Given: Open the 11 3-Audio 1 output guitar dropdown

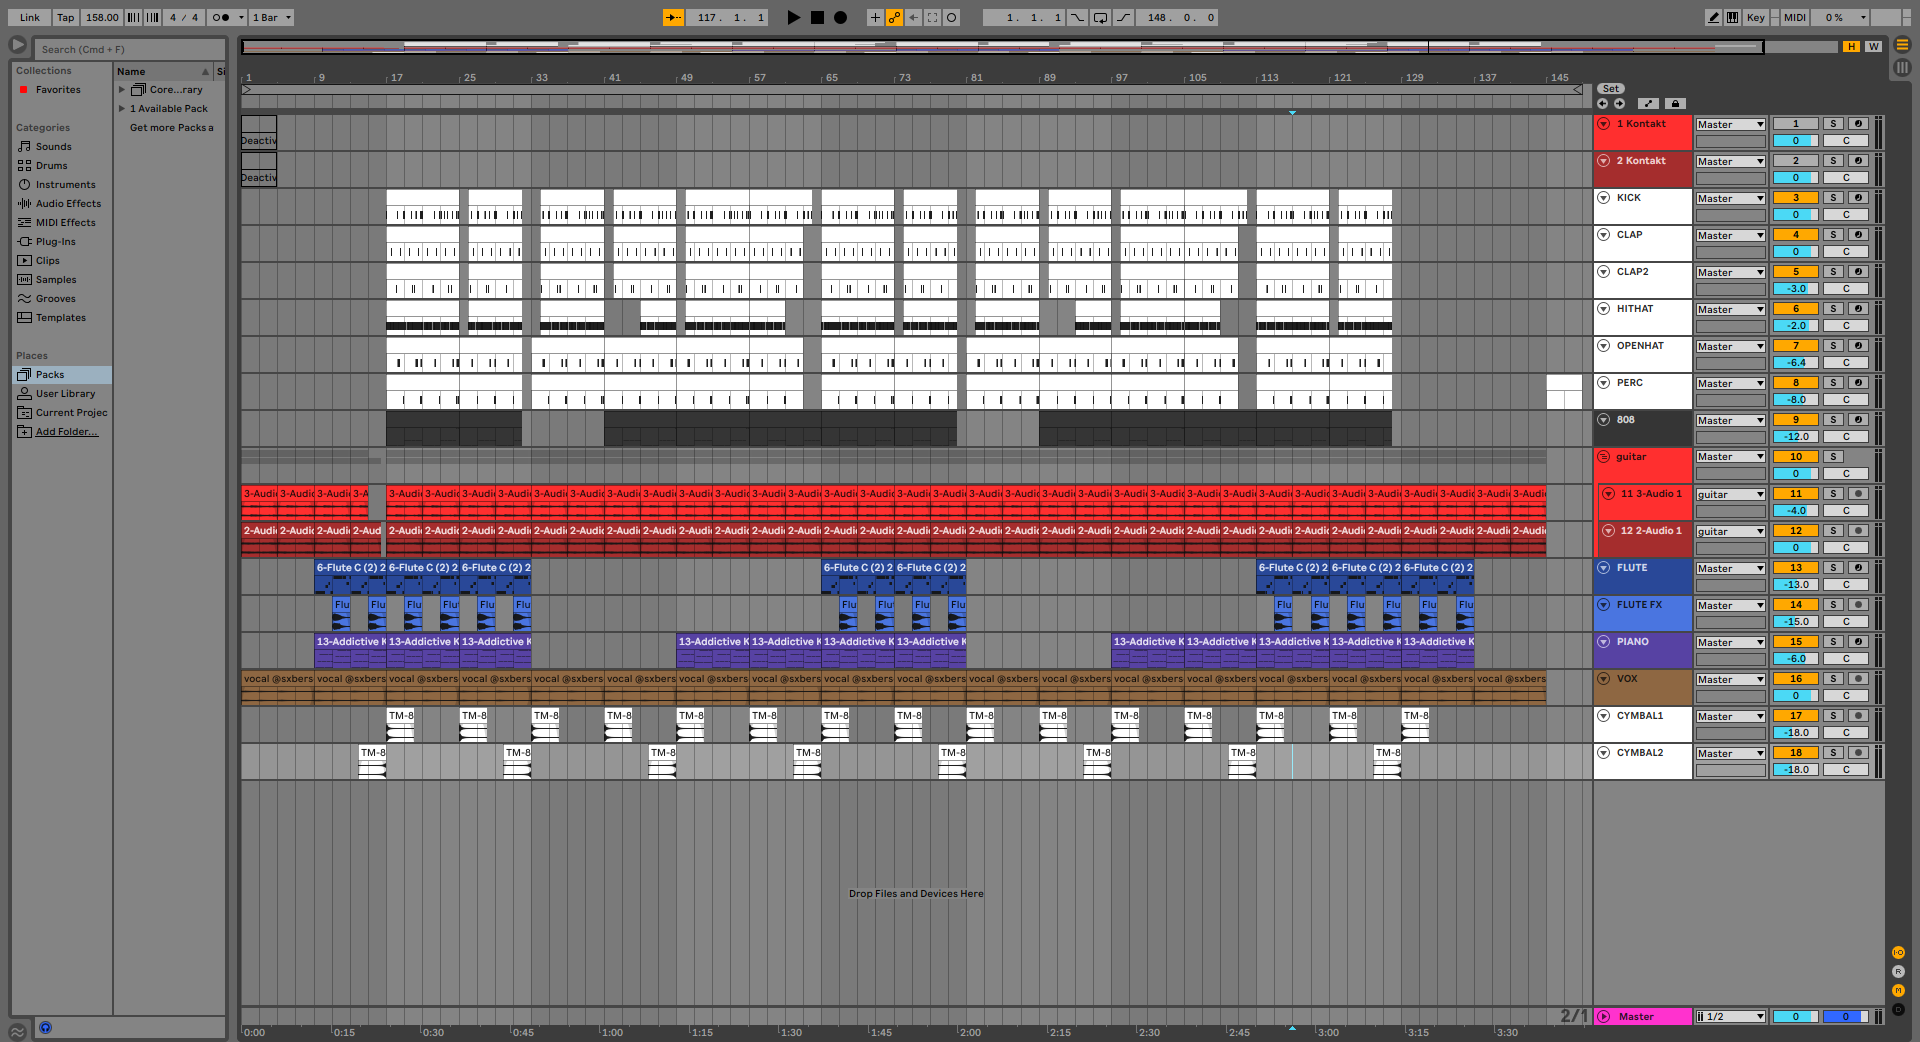Looking at the screenshot, I should (x=1731, y=495).
